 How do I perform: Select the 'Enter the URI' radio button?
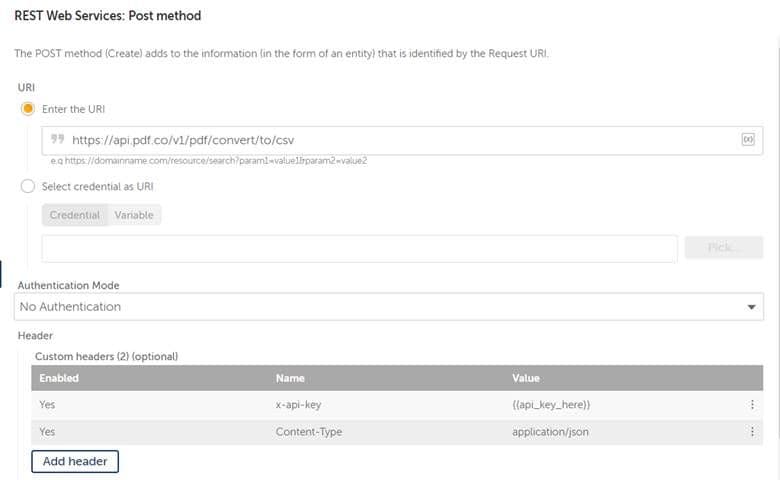tap(28, 108)
